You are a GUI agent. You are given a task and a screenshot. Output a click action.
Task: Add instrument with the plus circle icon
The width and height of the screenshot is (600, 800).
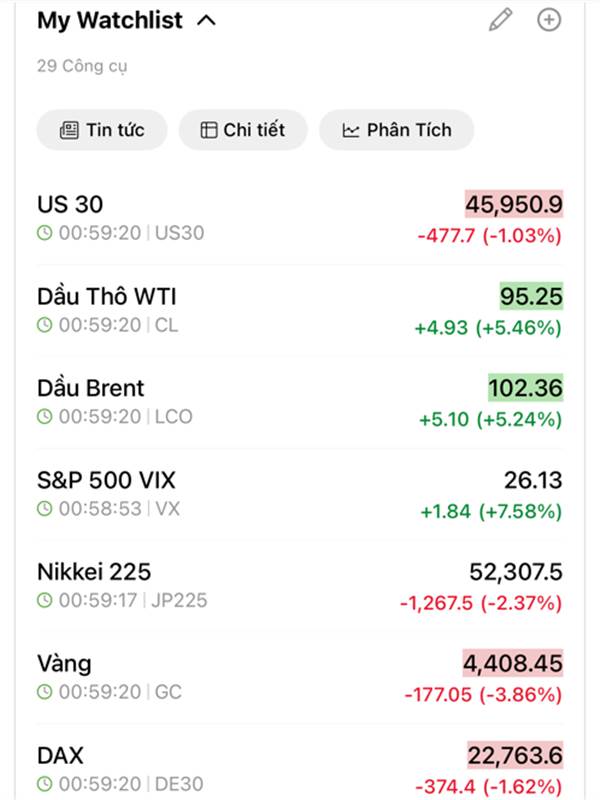[549, 20]
